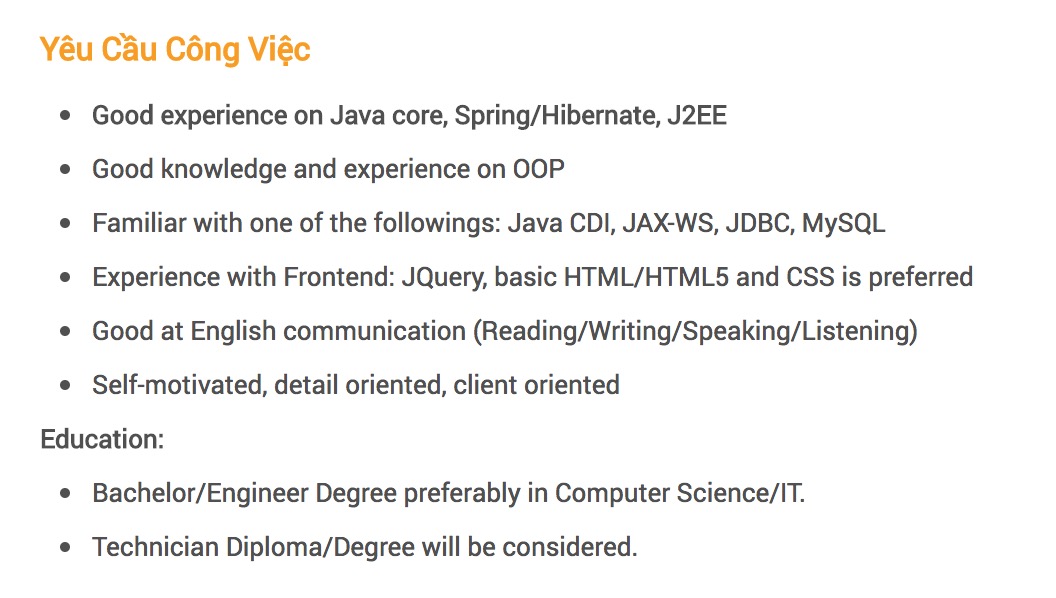Click the "(Reading/Writing/Speaking/Listening)" parenthetical text

(x=695, y=331)
